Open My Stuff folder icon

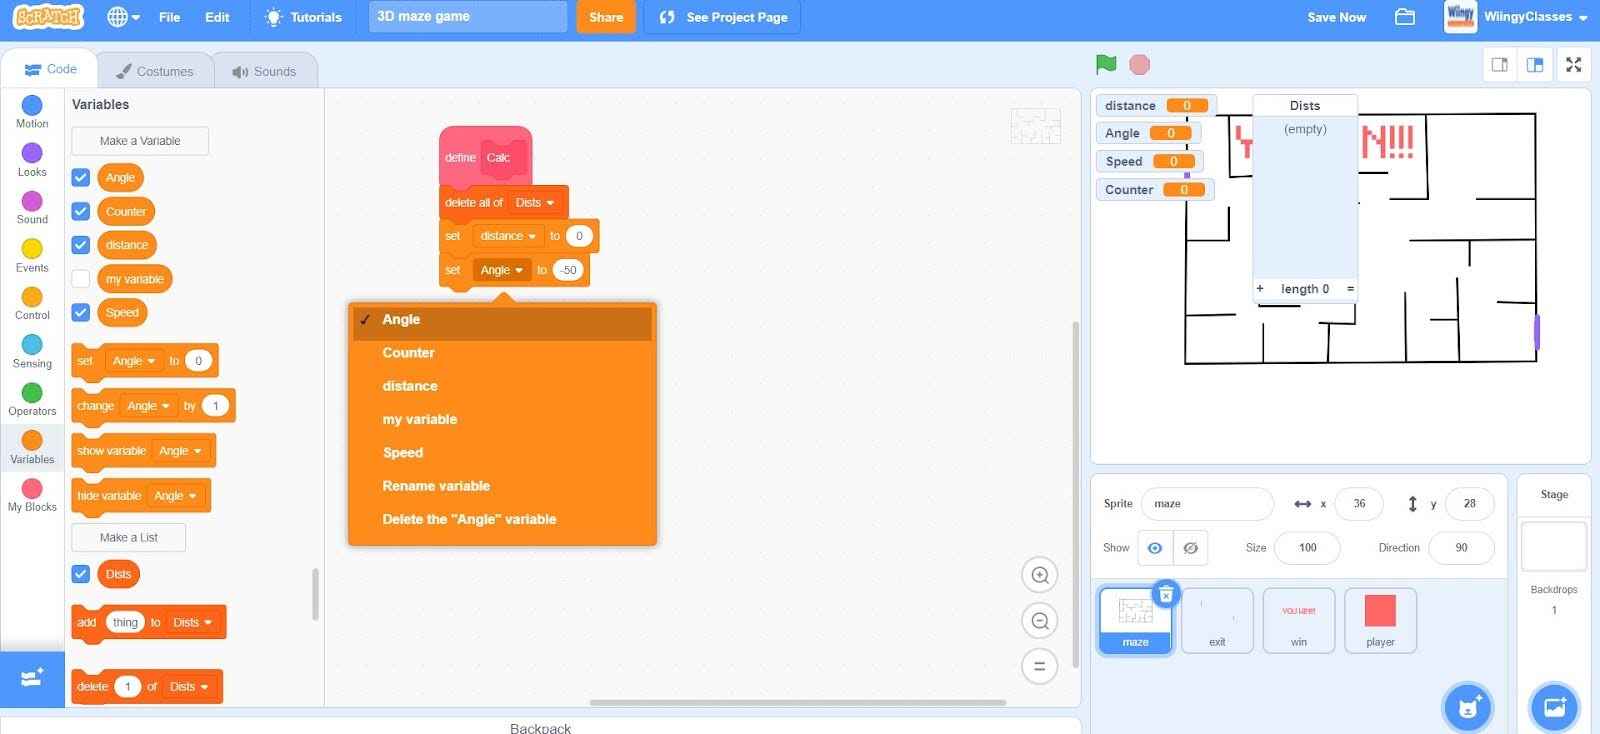click(x=1405, y=17)
